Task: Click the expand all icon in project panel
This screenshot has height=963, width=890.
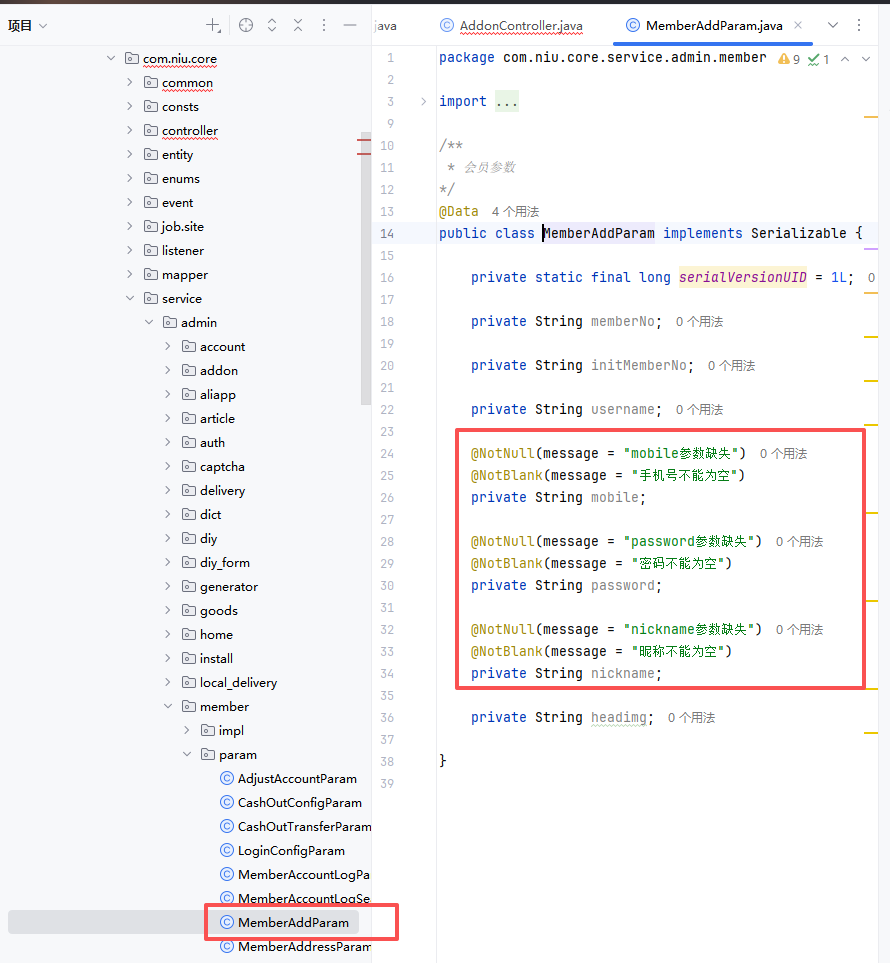Action: pos(272,25)
